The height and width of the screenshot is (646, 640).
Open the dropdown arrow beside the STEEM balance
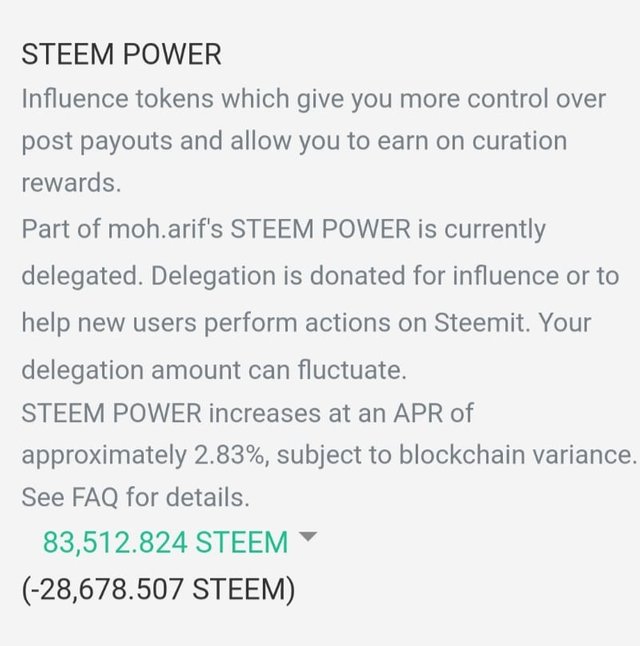(x=308, y=538)
